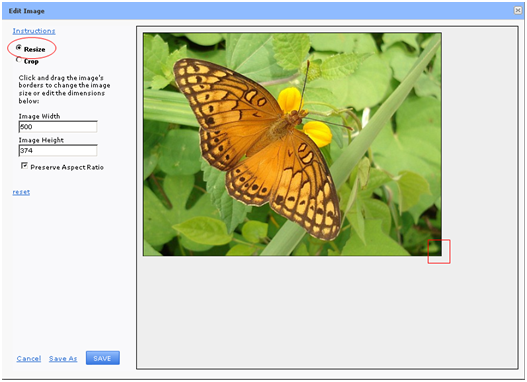The width and height of the screenshot is (527, 382).
Task: Click the 'Image Width' label text
Action: point(39,116)
